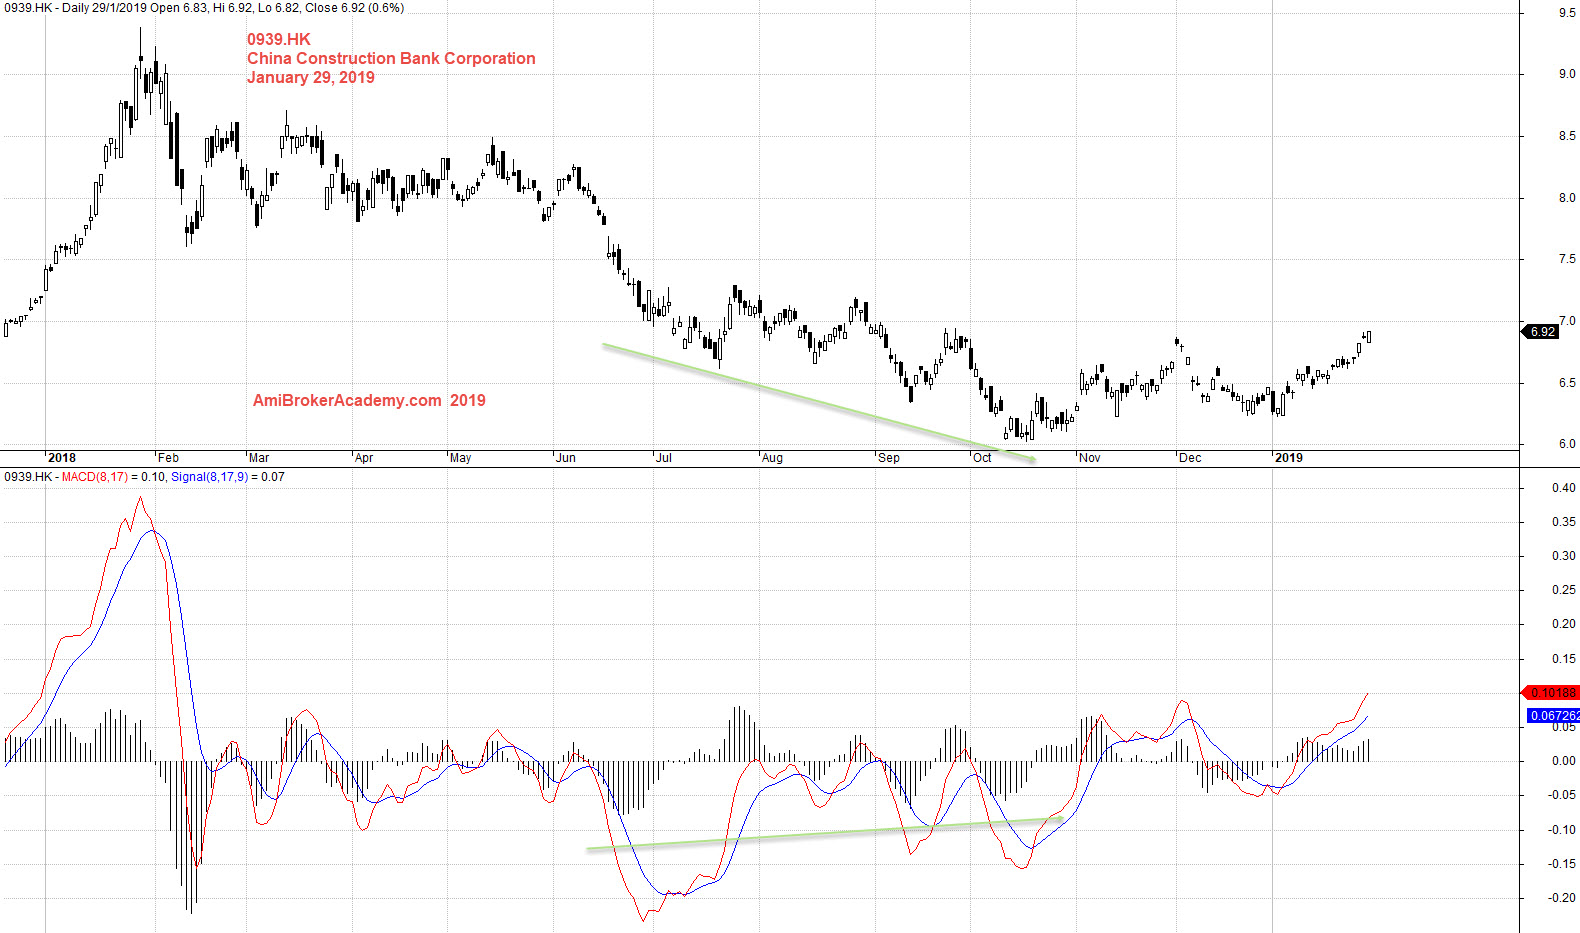Click the 0.30 MACD axis label
Screen dimensions: 1580x933
point(1564,556)
